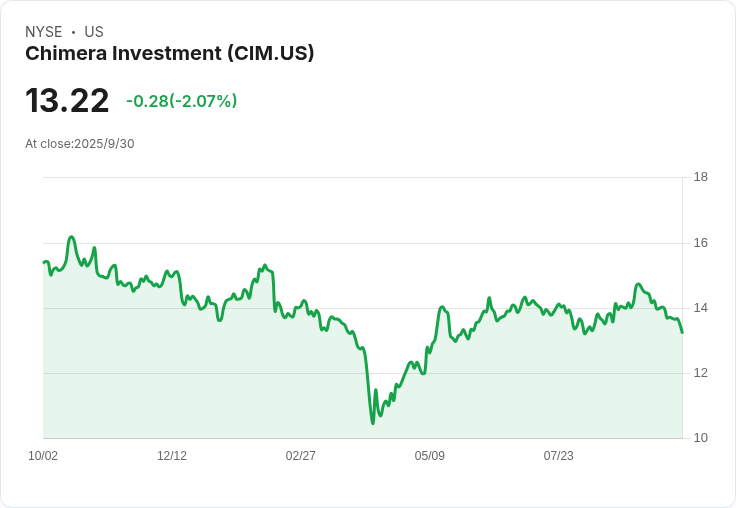This screenshot has width=736, height=508.
Task: Click the 12 price axis label
Action: [701, 373]
